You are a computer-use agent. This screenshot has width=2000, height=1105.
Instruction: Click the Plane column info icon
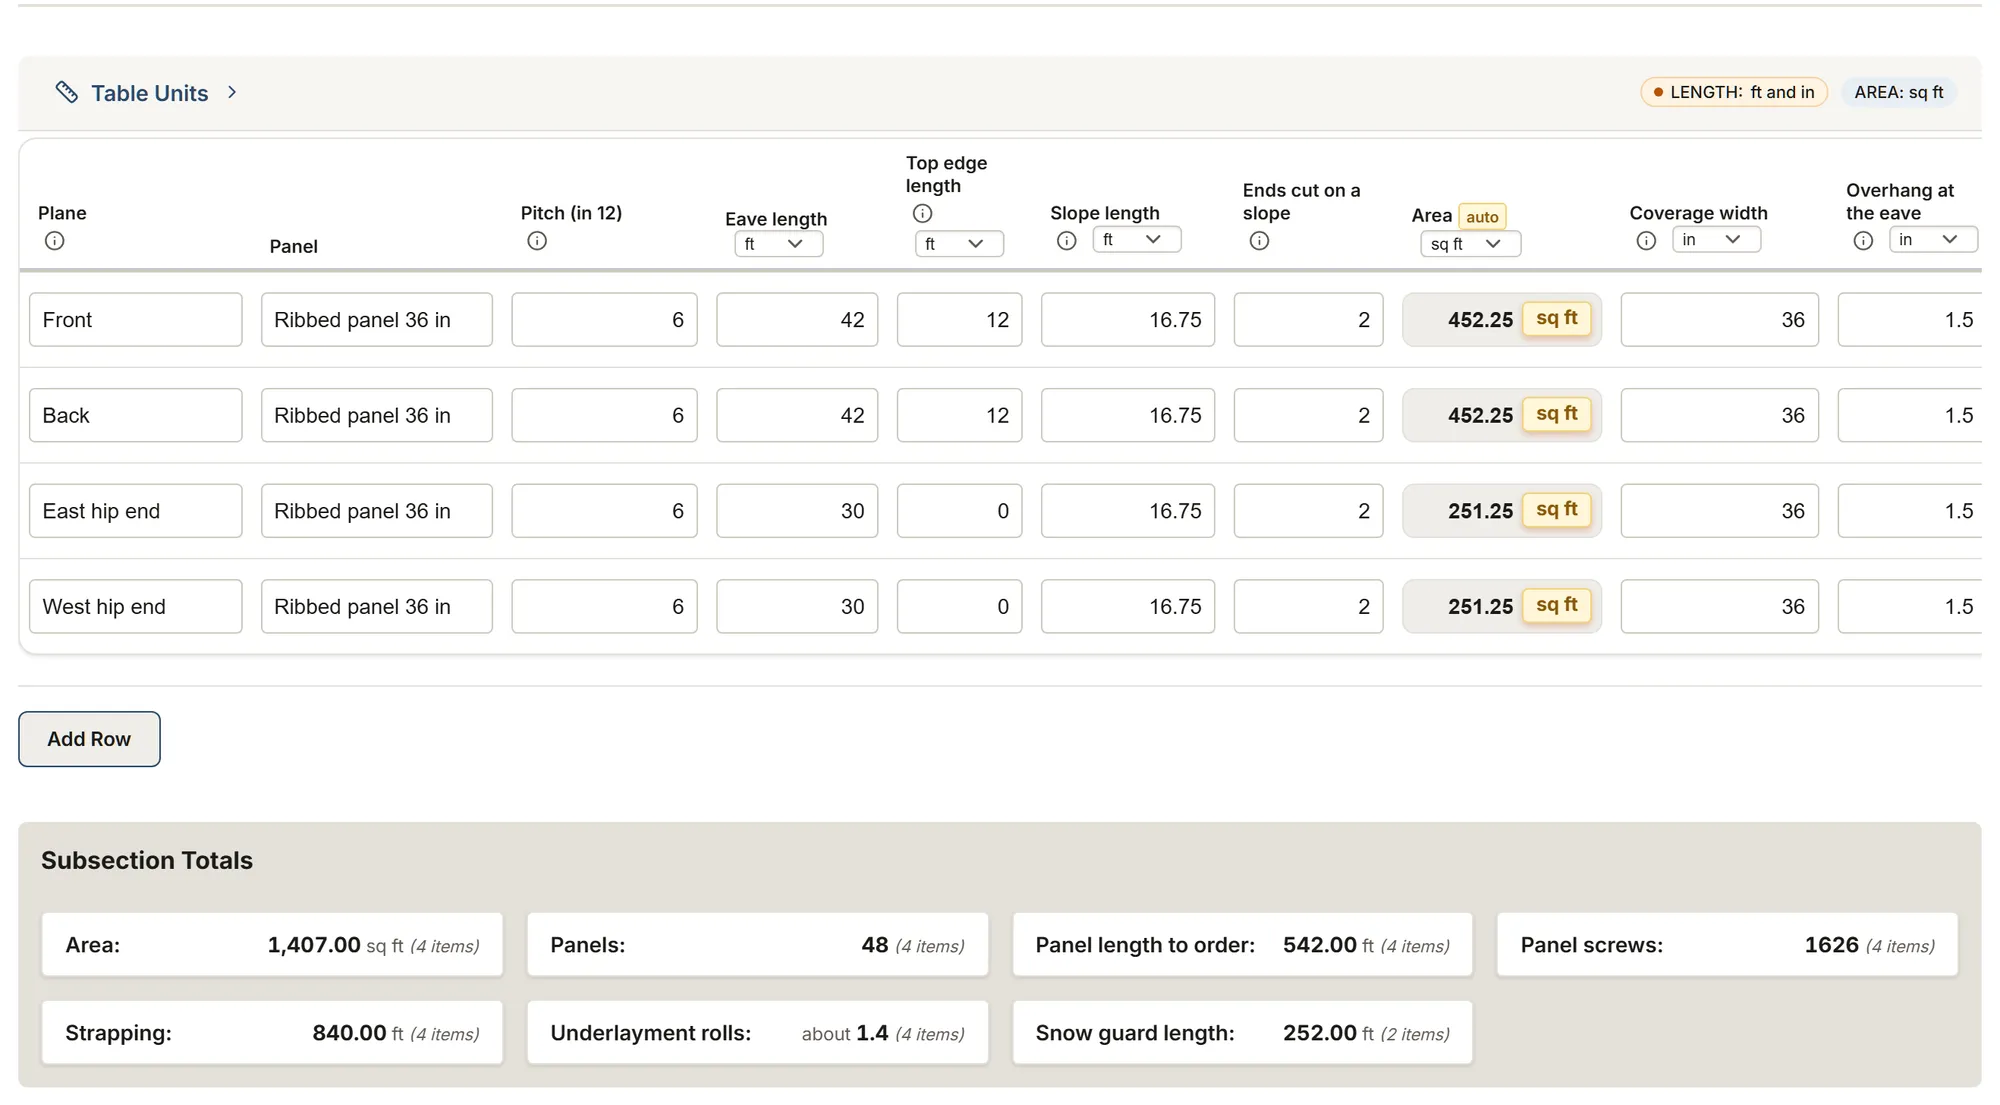click(x=55, y=241)
